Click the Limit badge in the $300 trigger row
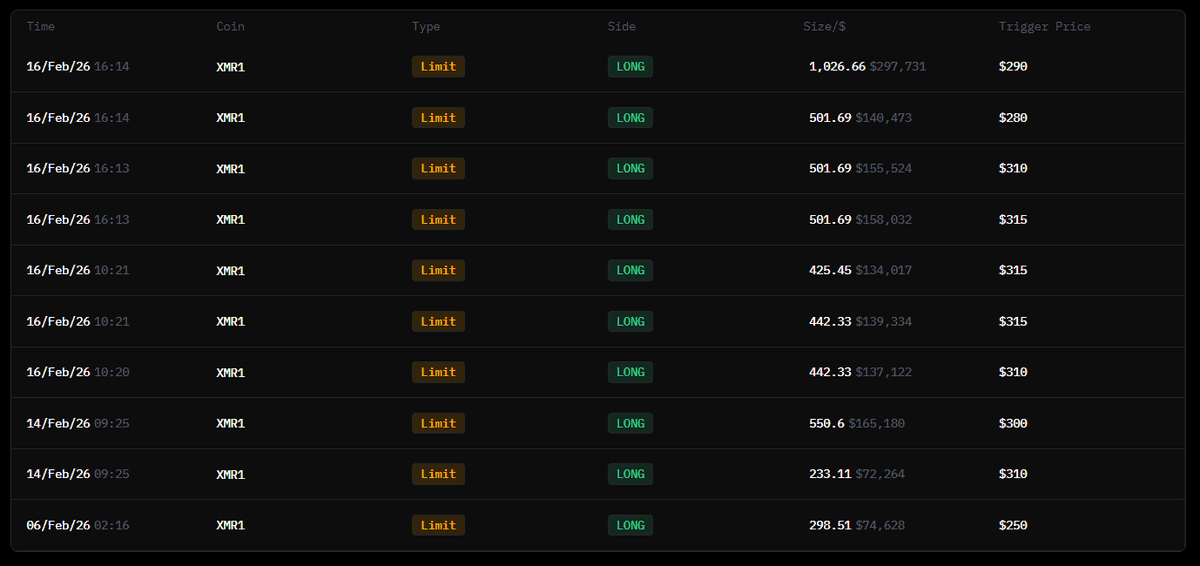The height and width of the screenshot is (566, 1200). (x=438, y=423)
